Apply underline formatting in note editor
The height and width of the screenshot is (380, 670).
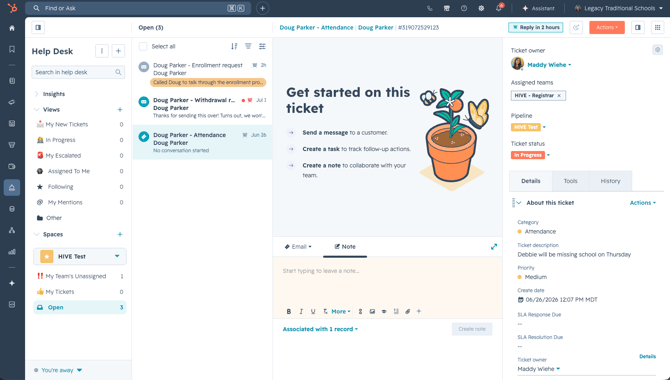313,312
